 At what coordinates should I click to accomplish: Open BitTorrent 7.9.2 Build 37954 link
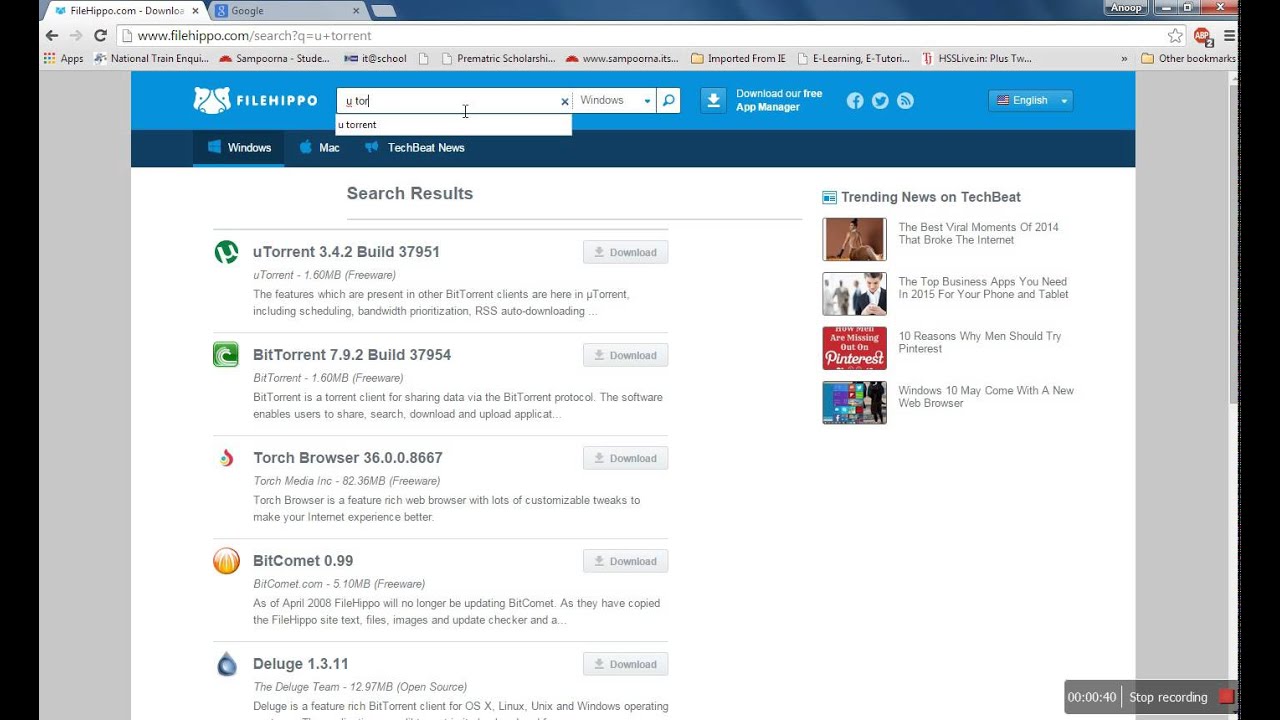[x=352, y=355]
